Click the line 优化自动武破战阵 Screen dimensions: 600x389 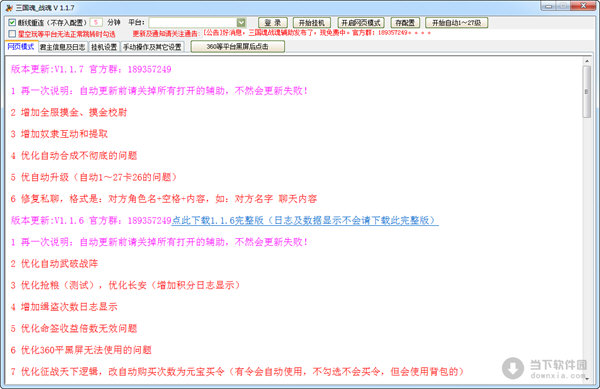coord(54,264)
